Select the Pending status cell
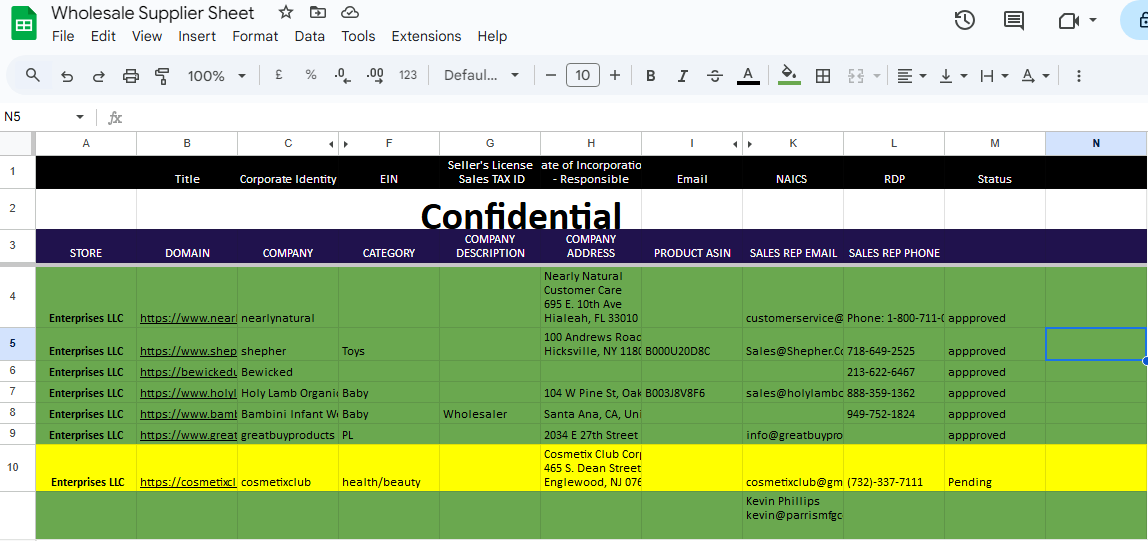Image resolution: width=1148 pixels, height=541 pixels. pos(995,468)
